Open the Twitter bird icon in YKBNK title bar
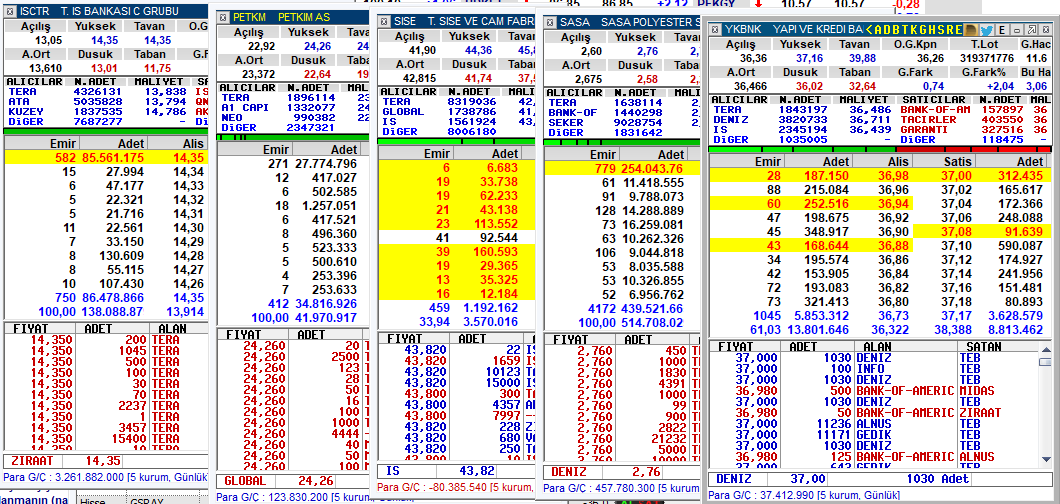1060x504 pixels. [x=986, y=30]
